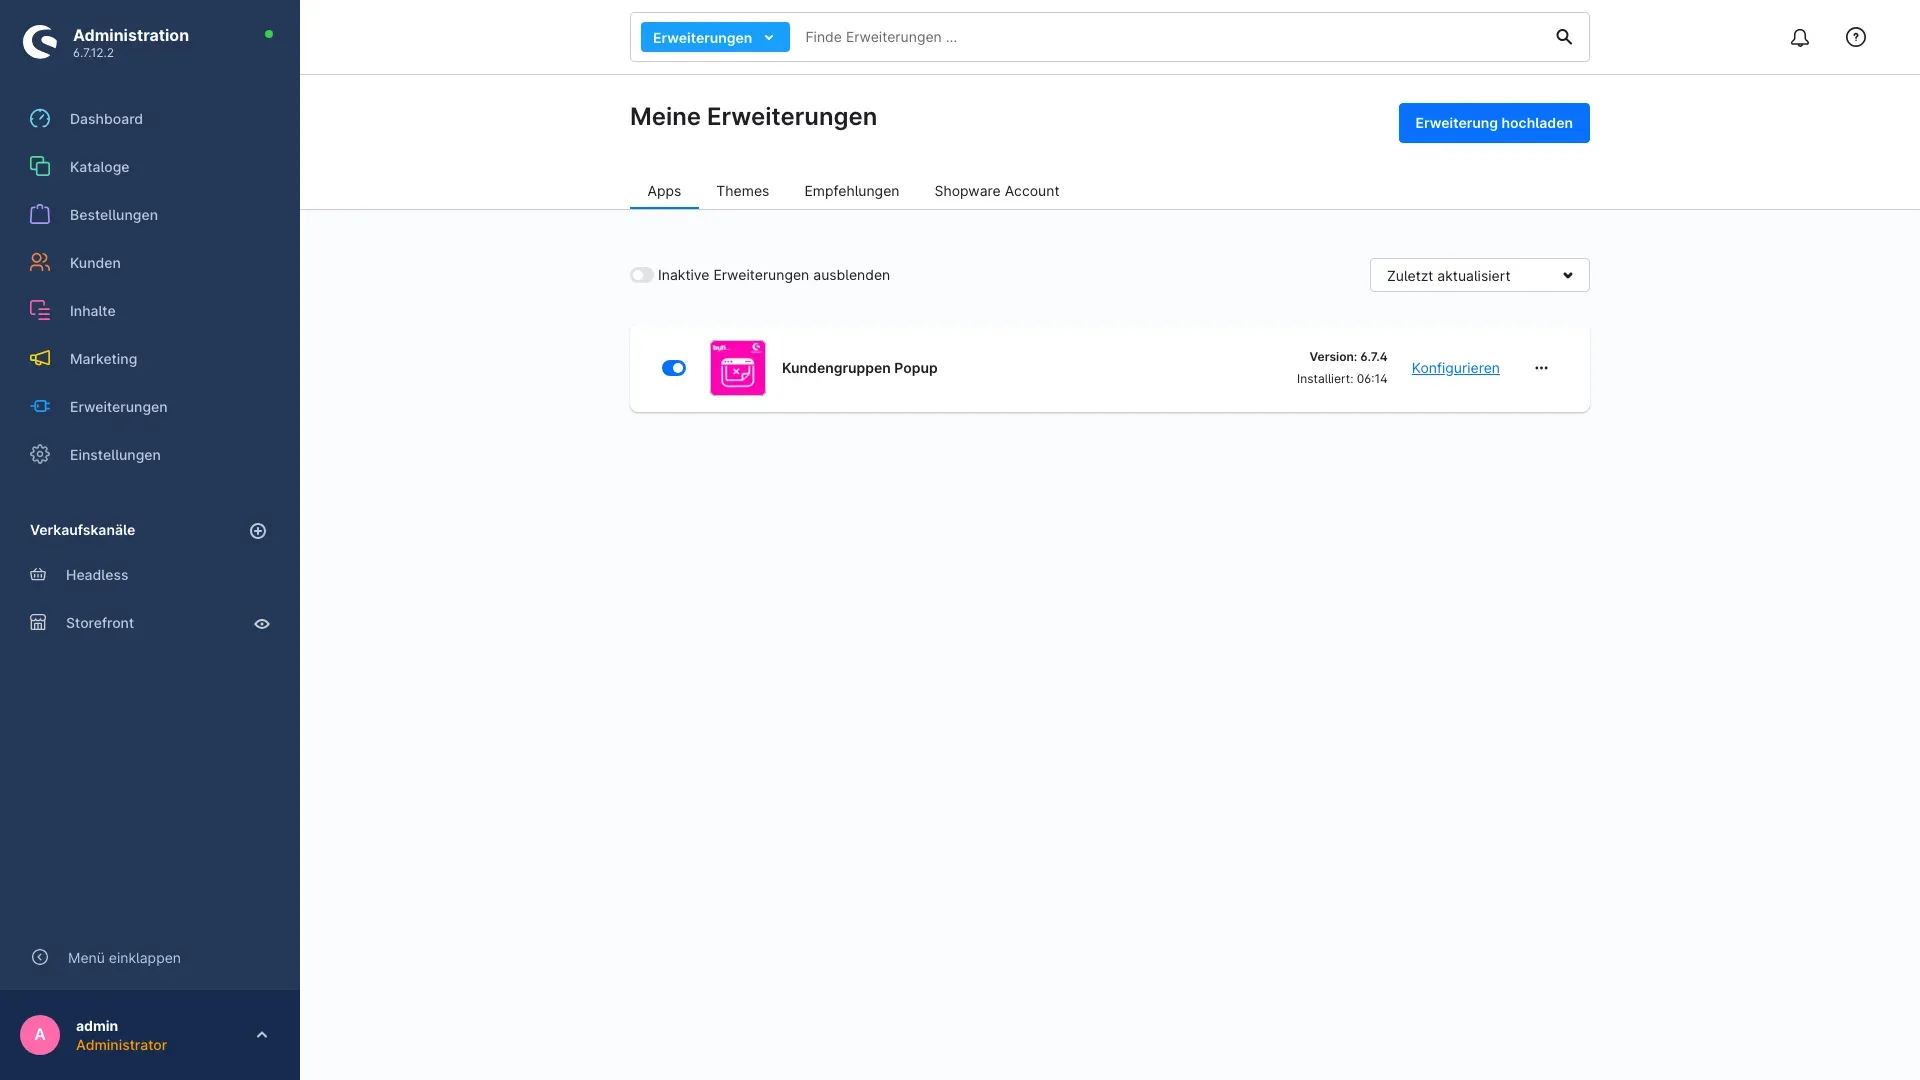Screen dimensions: 1920x1080
Task: Switch to the Shopware Account tab
Action: (997, 191)
